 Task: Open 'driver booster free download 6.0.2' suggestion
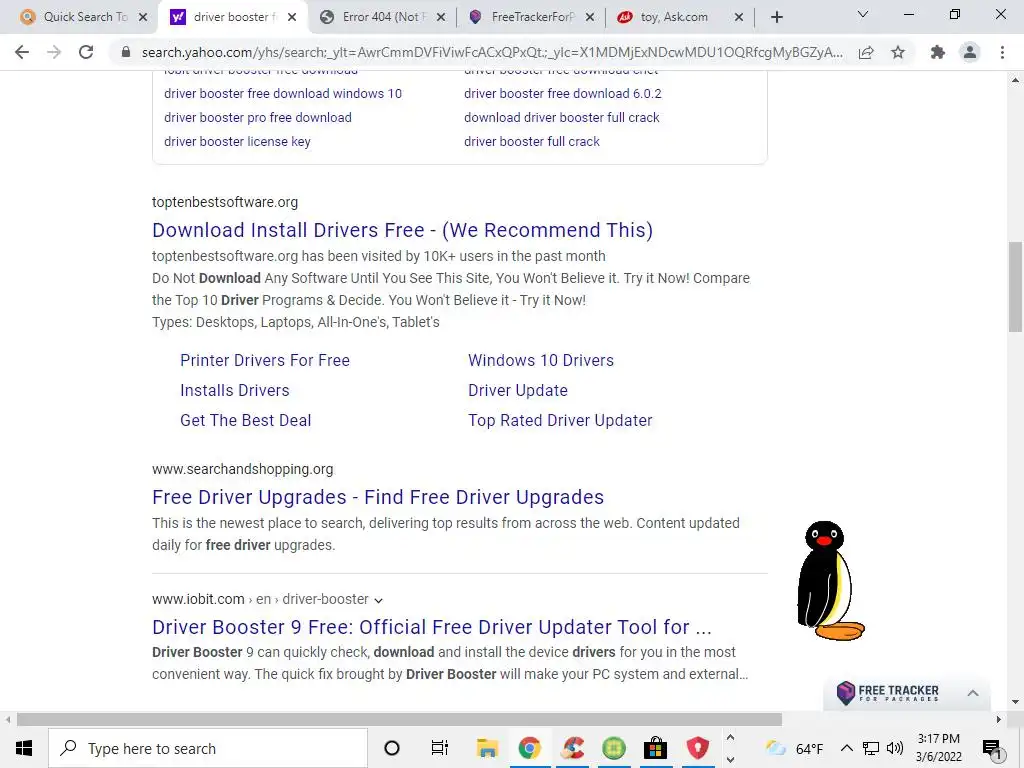point(562,93)
